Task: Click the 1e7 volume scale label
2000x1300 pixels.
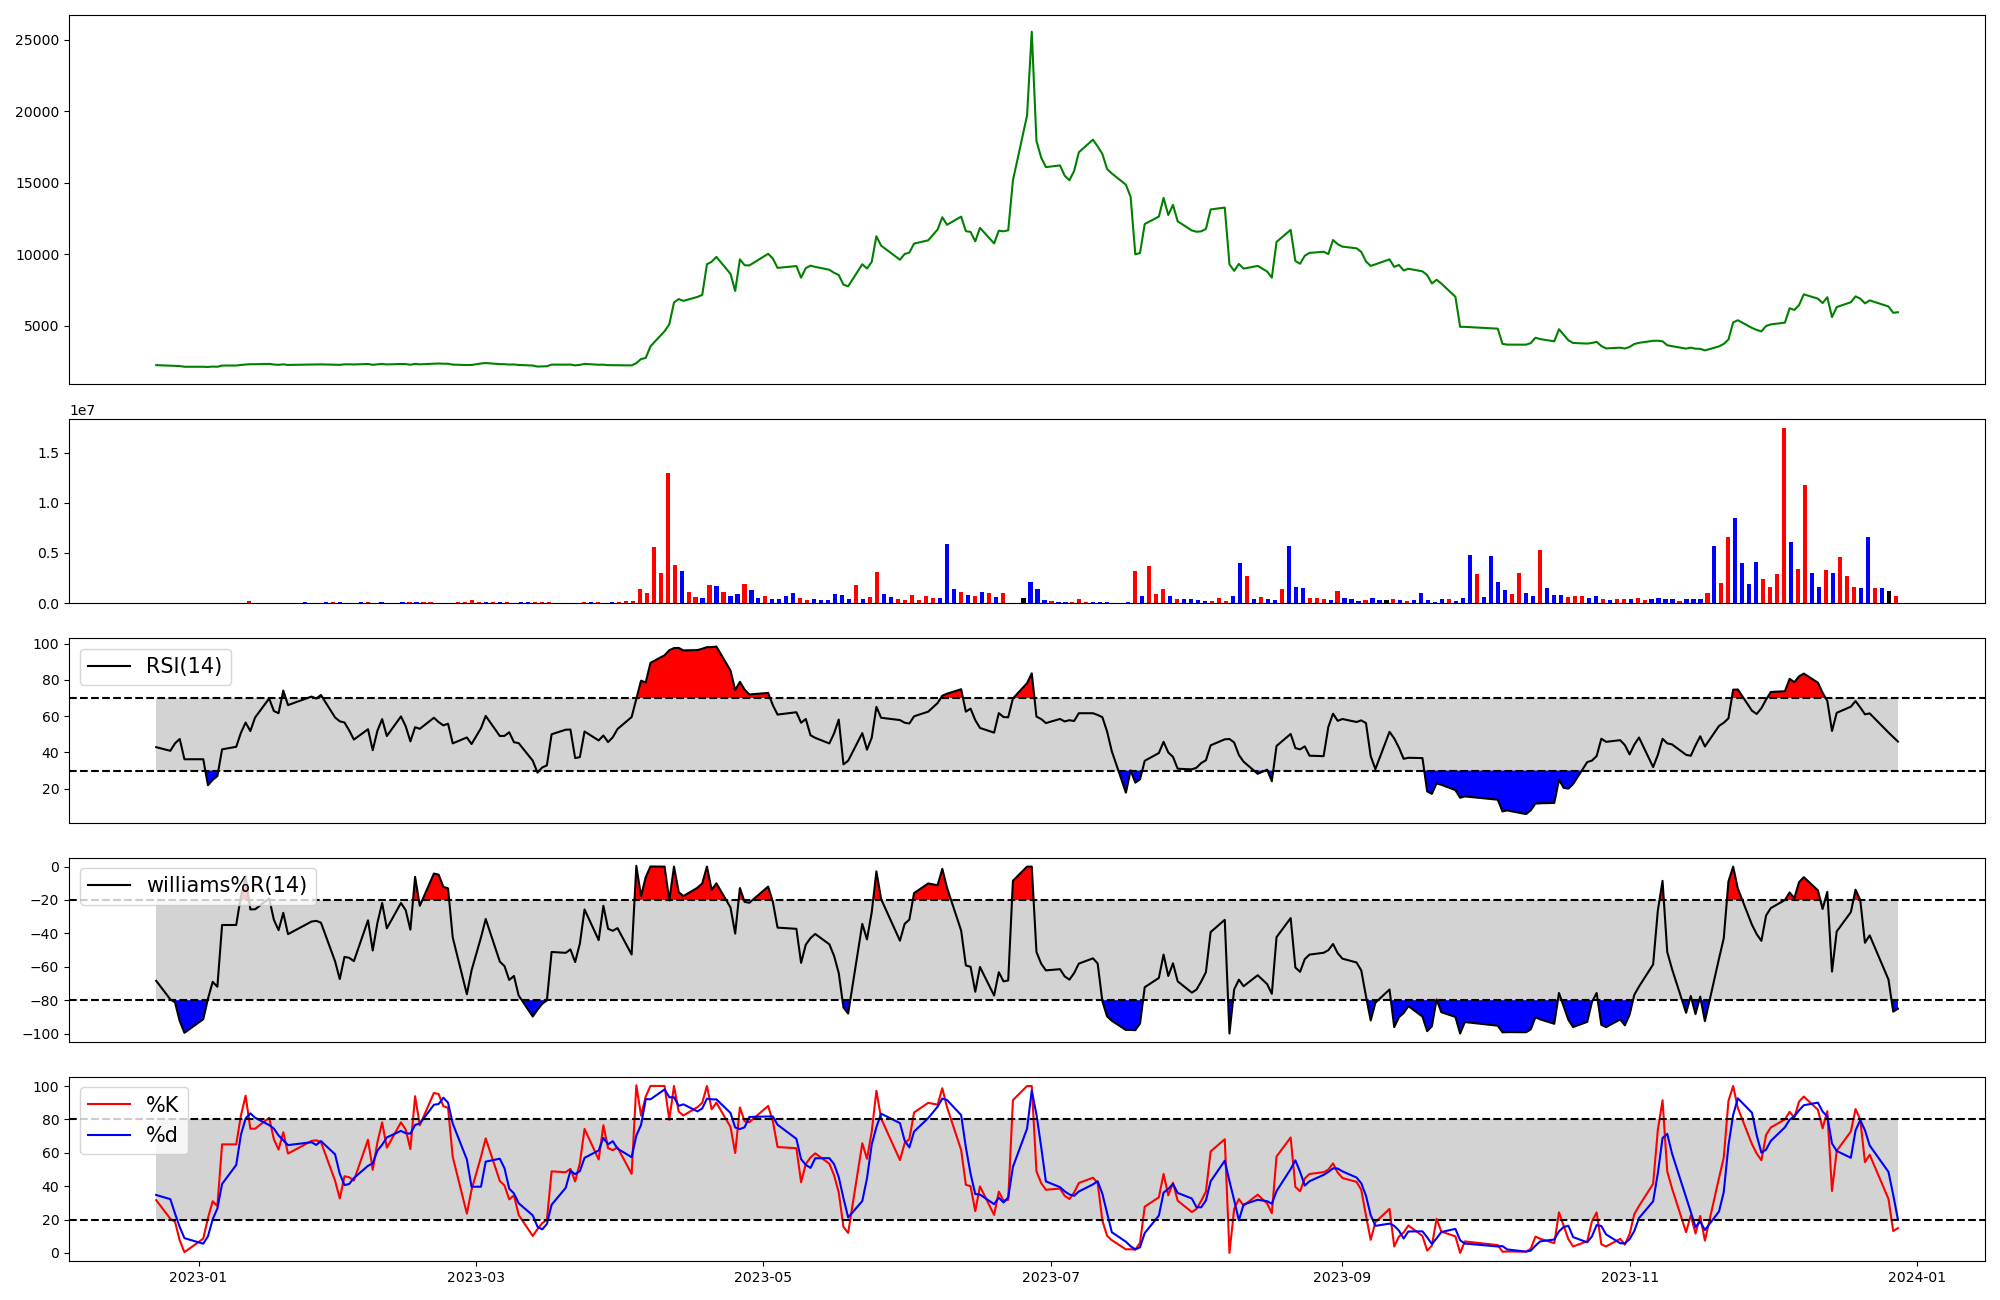Action: click(82, 411)
